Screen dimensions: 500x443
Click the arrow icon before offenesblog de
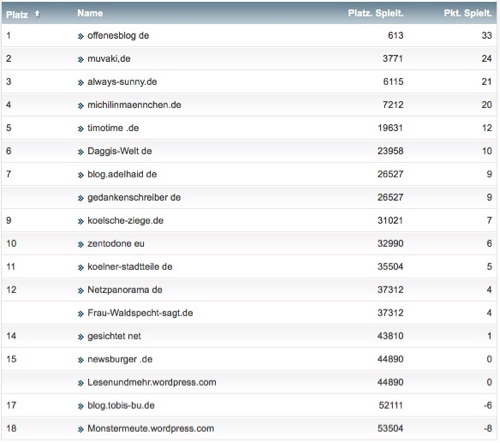[80, 36]
